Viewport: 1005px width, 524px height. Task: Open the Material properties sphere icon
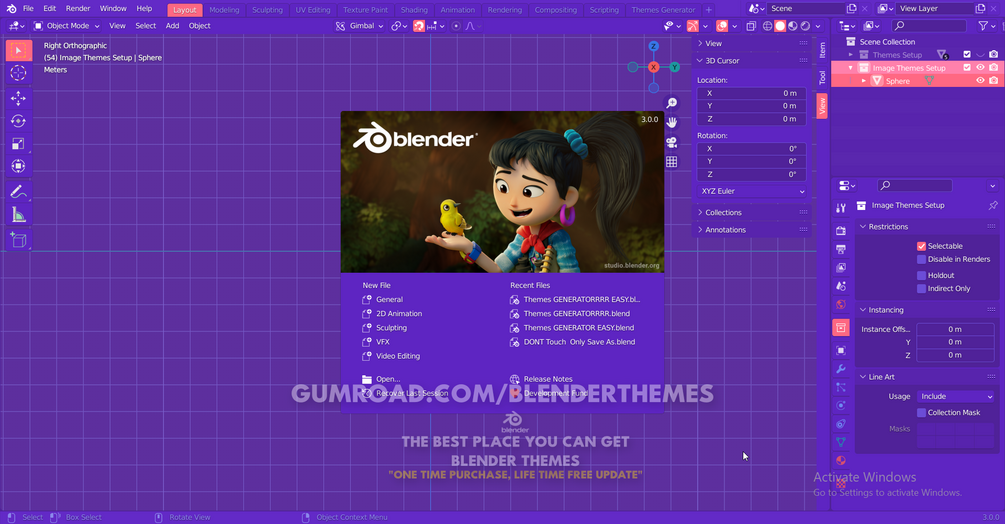coord(841,461)
